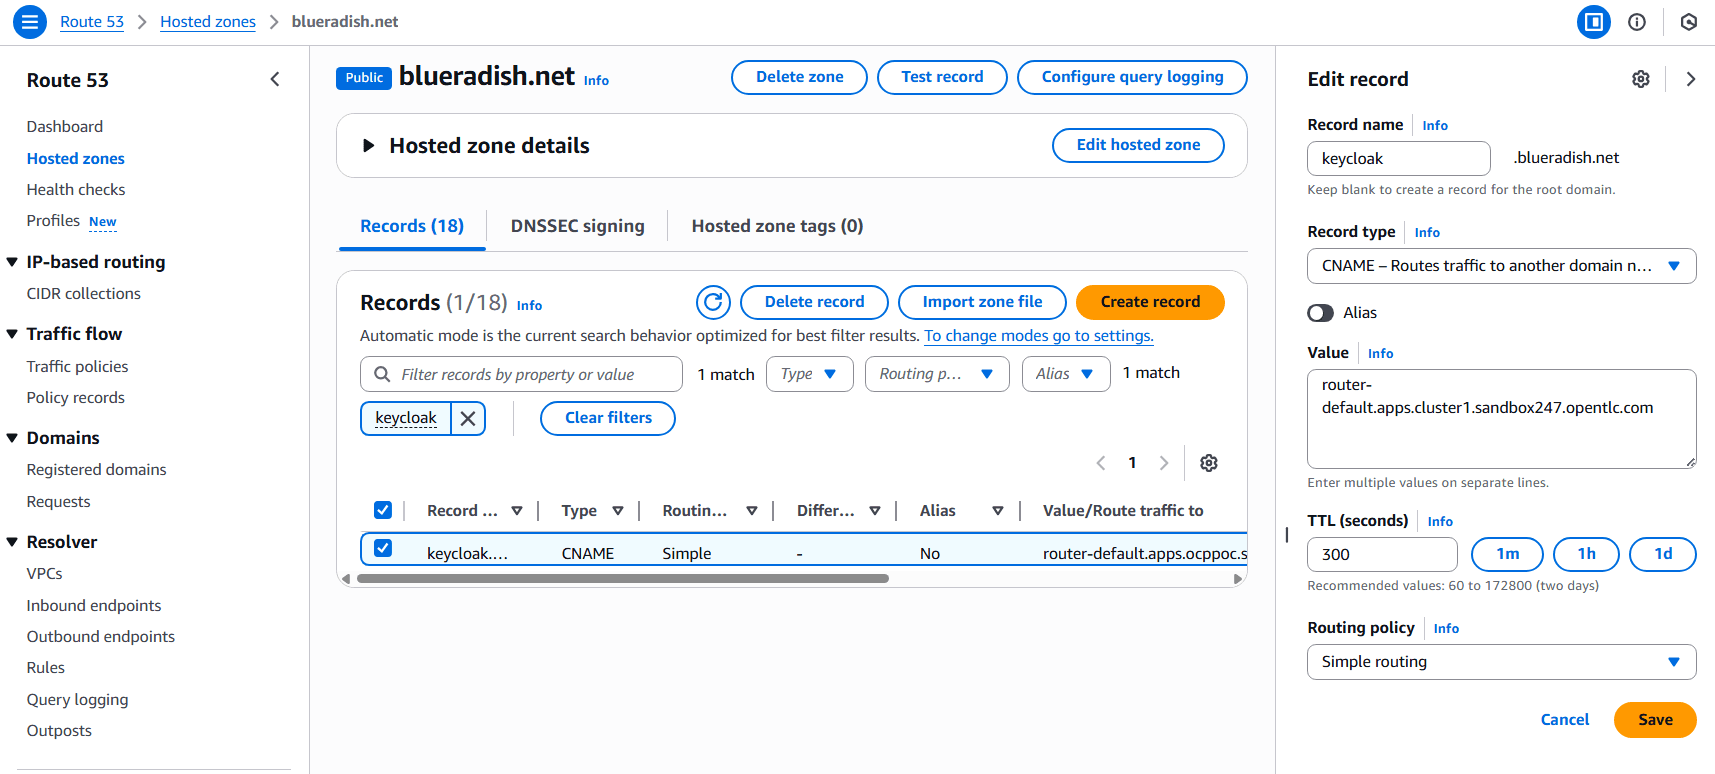Click the search magnifier in filter box
1715x774 pixels.
(382, 374)
